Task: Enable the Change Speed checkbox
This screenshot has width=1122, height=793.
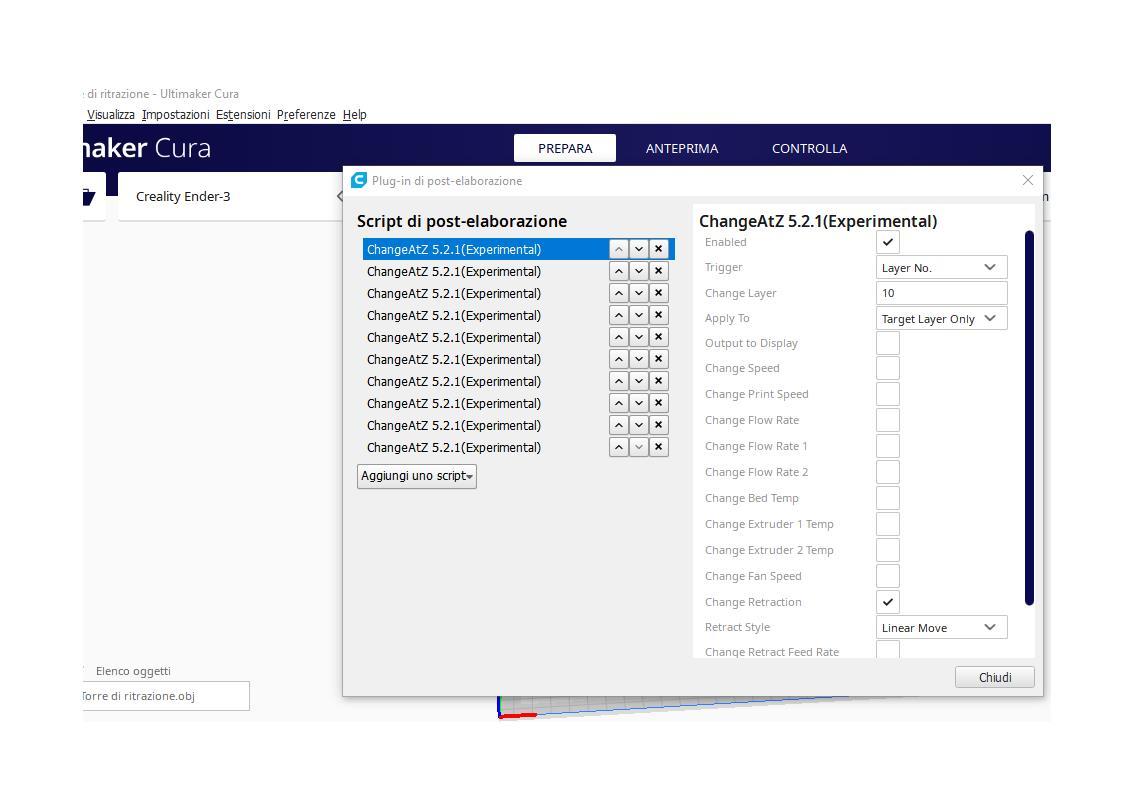Action: click(887, 368)
